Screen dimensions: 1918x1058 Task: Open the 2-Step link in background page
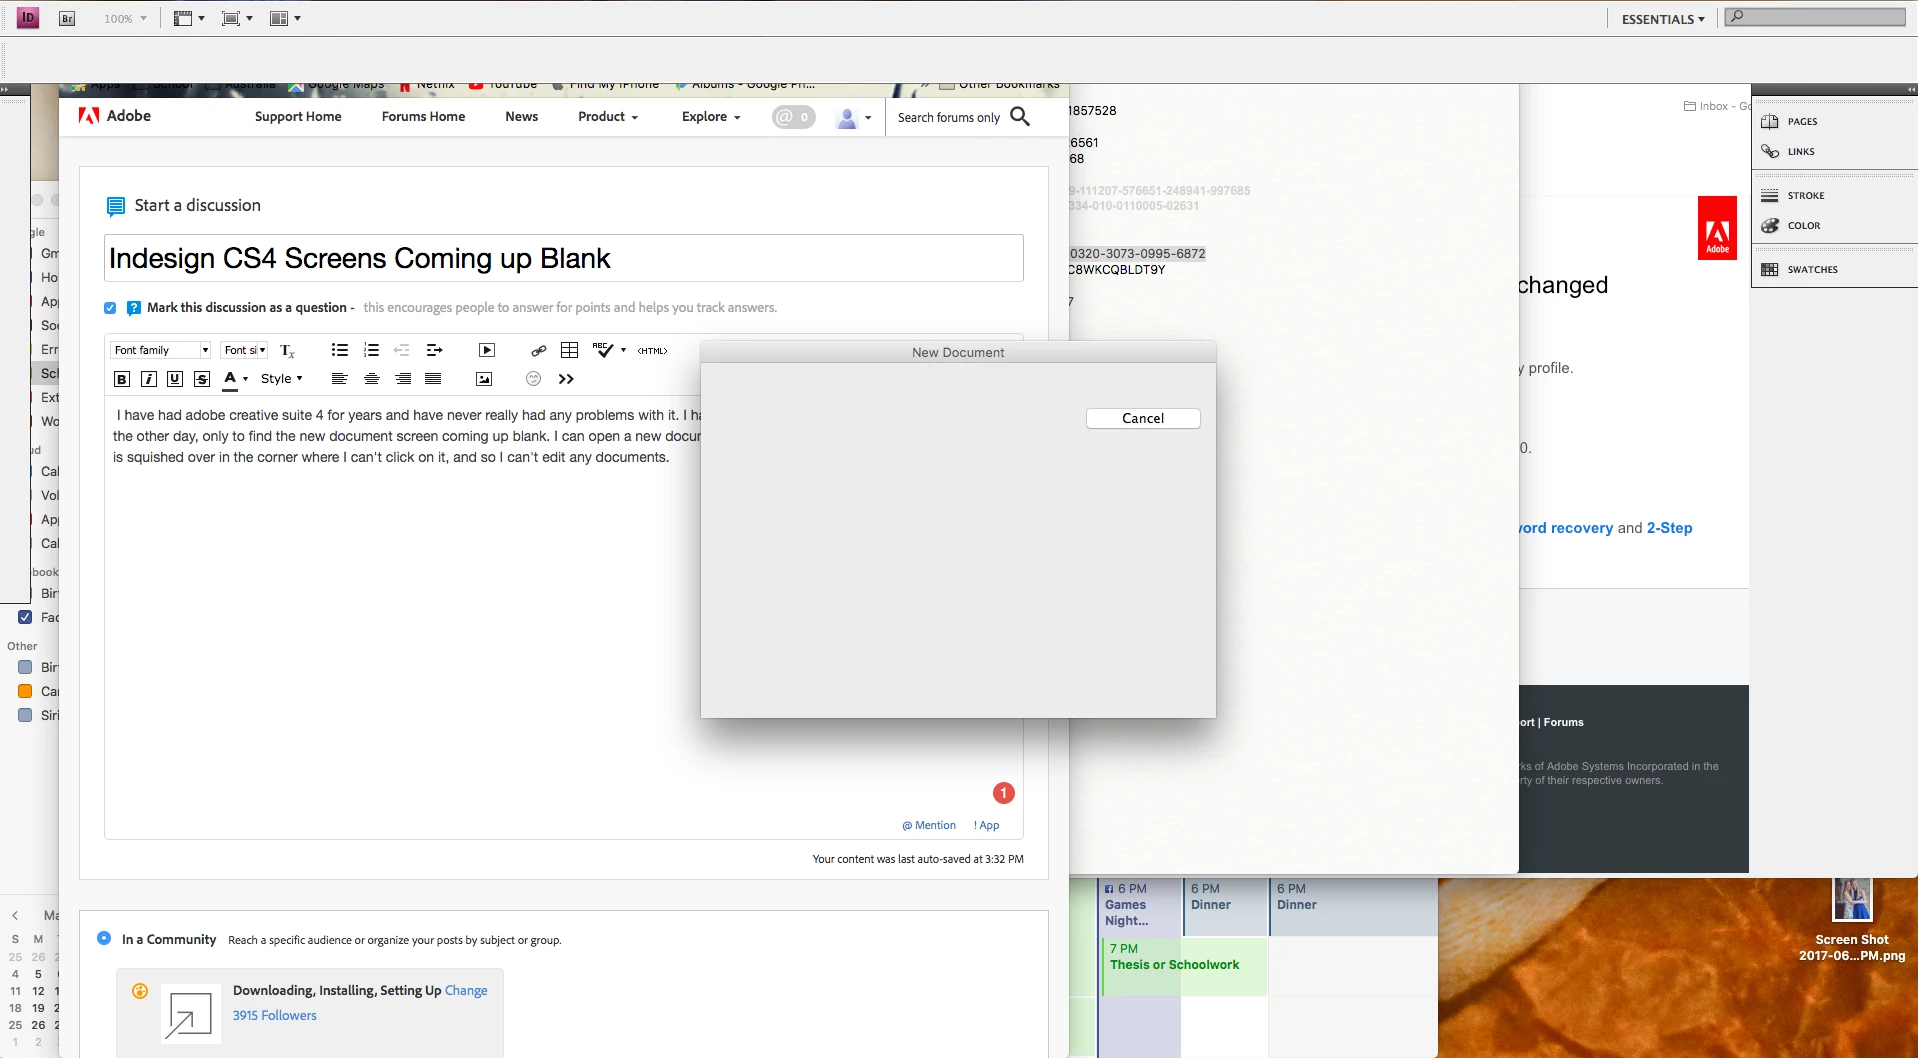1669,528
